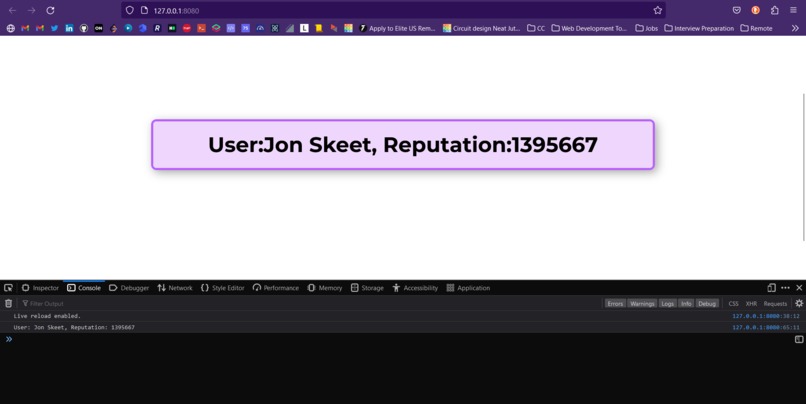Open the Memory tab
The image size is (806, 404).
(325, 288)
